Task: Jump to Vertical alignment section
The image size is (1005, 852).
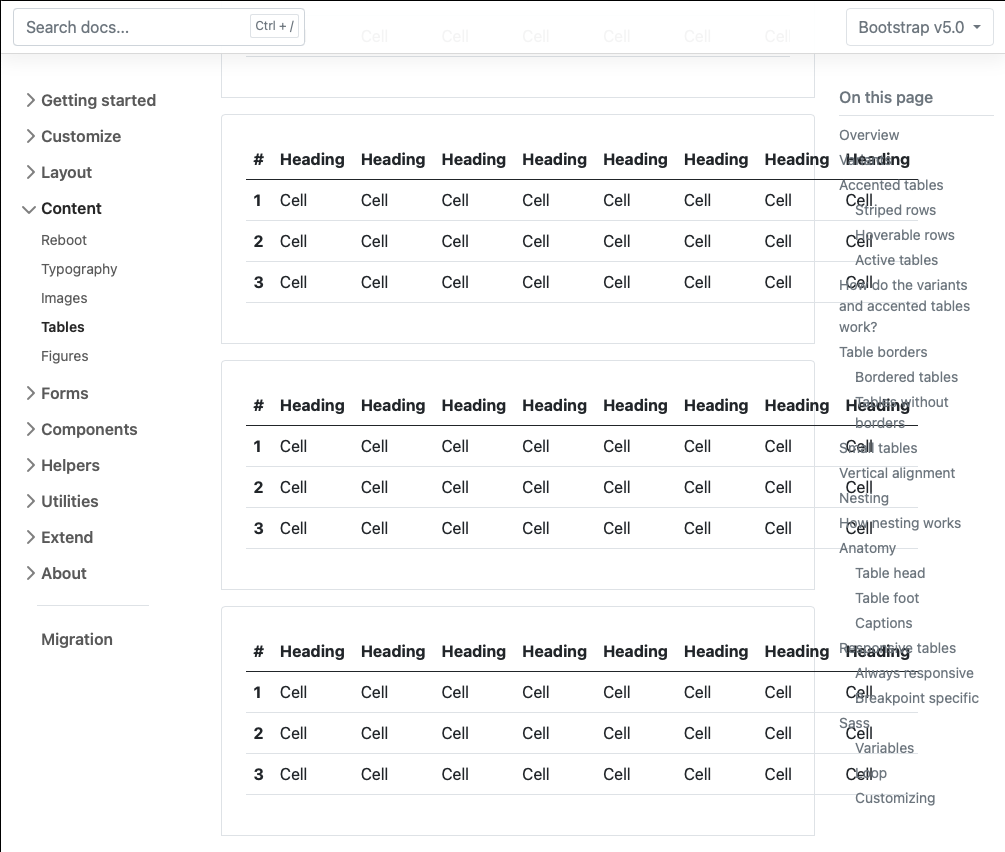Action: click(x=897, y=473)
